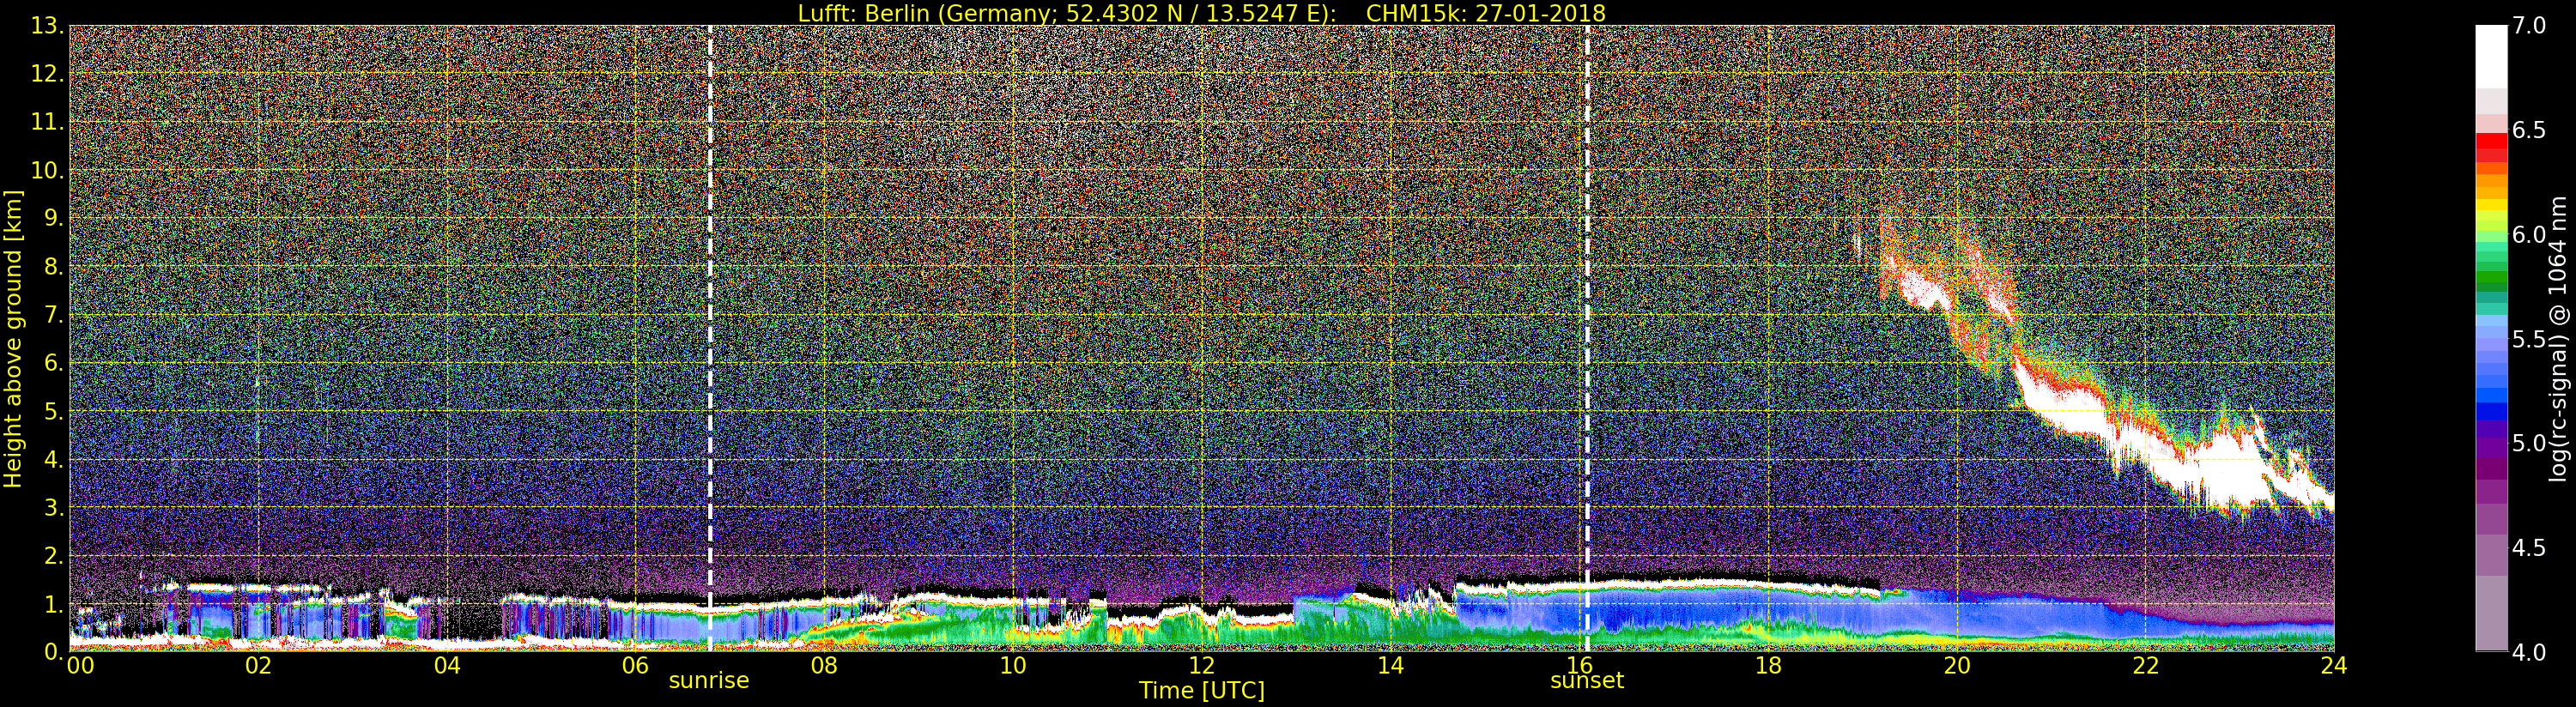Click the 'sunset' label below the time axis

point(1587,680)
